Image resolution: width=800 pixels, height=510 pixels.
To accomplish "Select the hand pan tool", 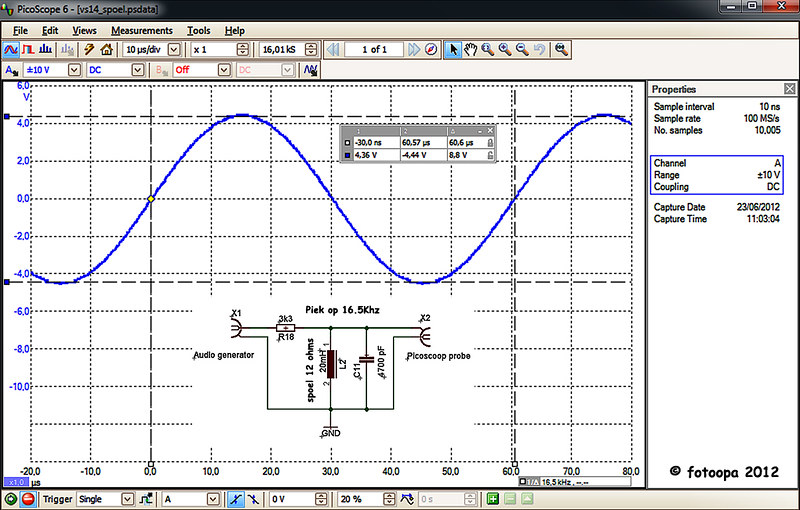I will (470, 49).
